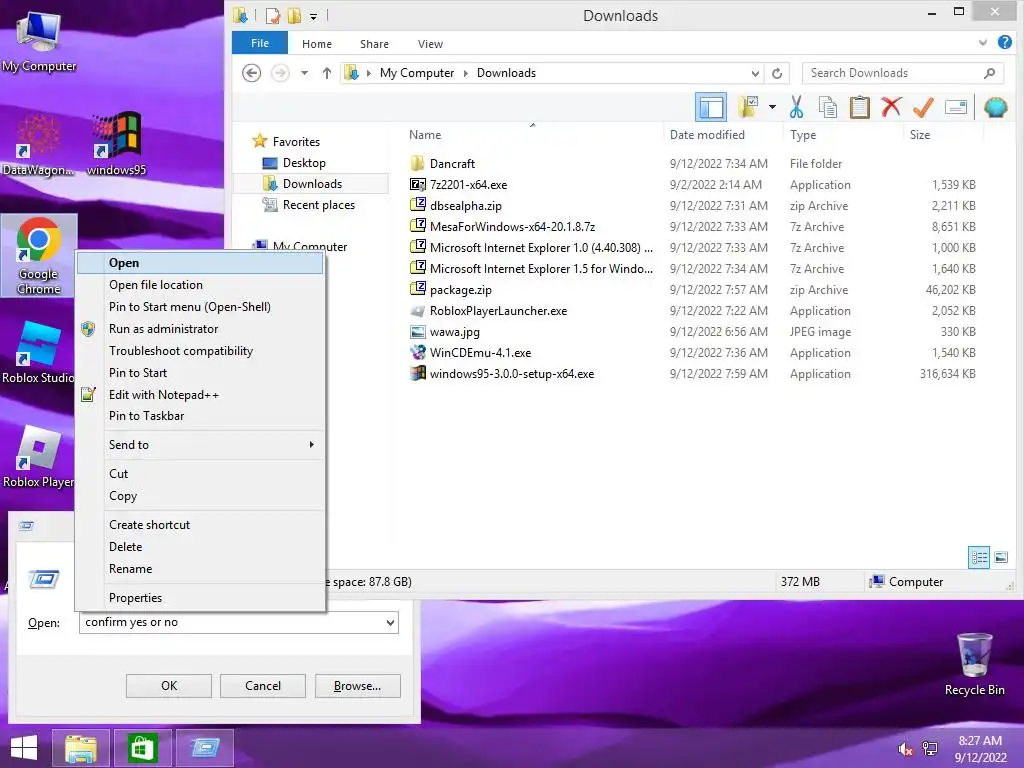This screenshot has width=1024, height=768.
Task: Click the Back navigation arrow
Action: tap(251, 73)
